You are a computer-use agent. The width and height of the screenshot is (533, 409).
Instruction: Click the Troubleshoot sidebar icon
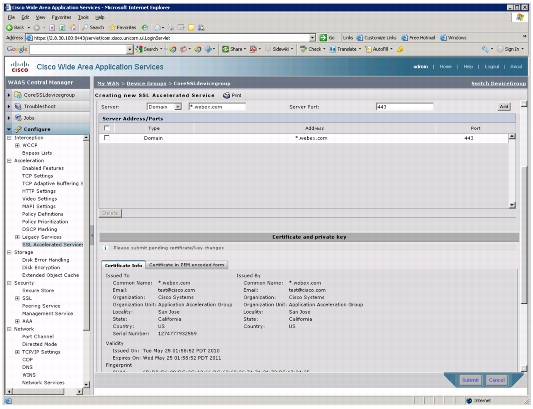(18, 106)
